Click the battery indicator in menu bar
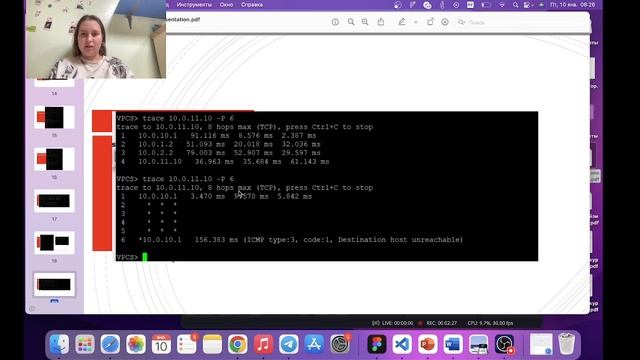The height and width of the screenshot is (360, 640). [x=486, y=5]
